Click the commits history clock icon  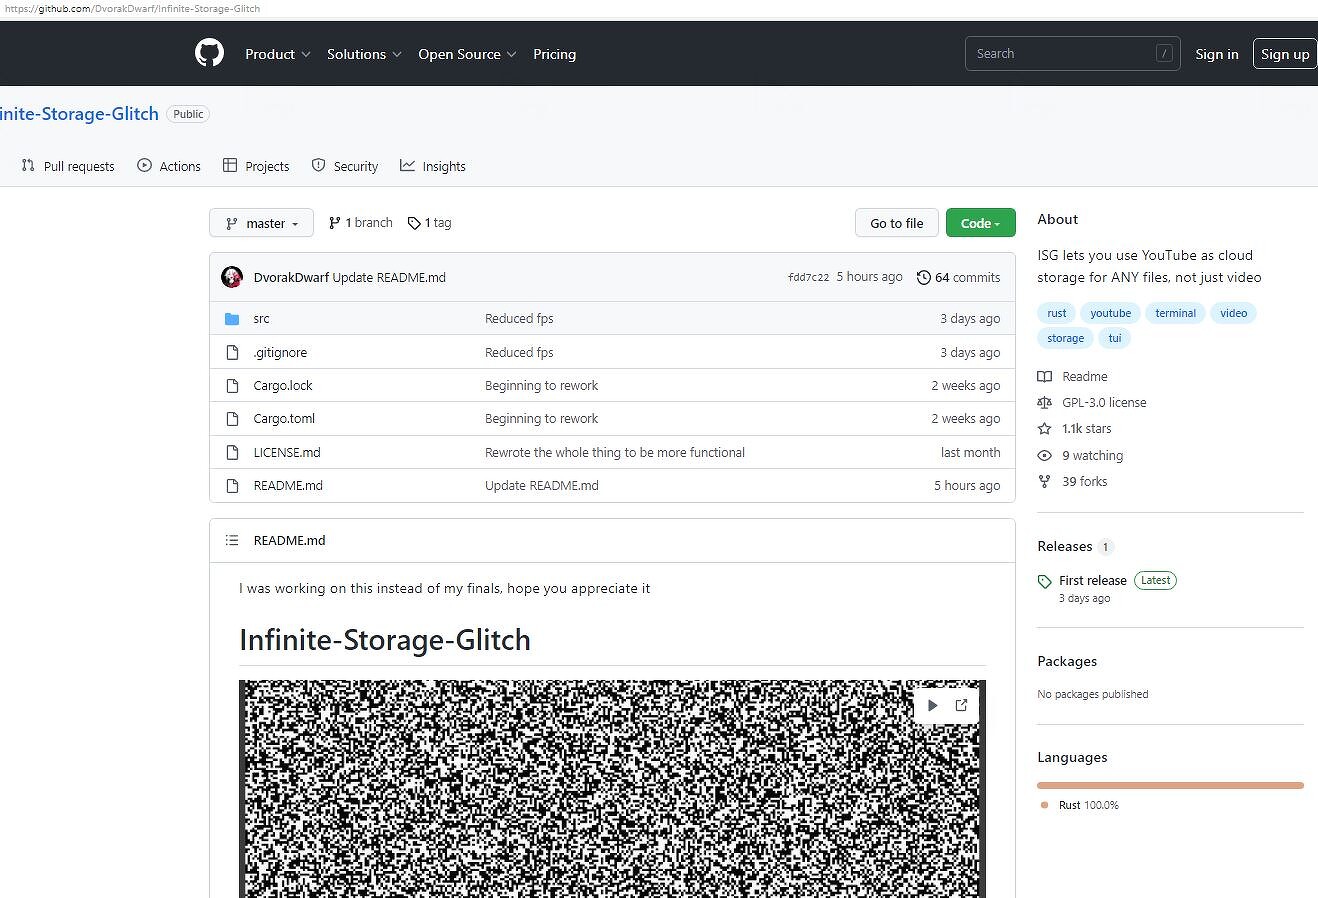[x=923, y=277]
